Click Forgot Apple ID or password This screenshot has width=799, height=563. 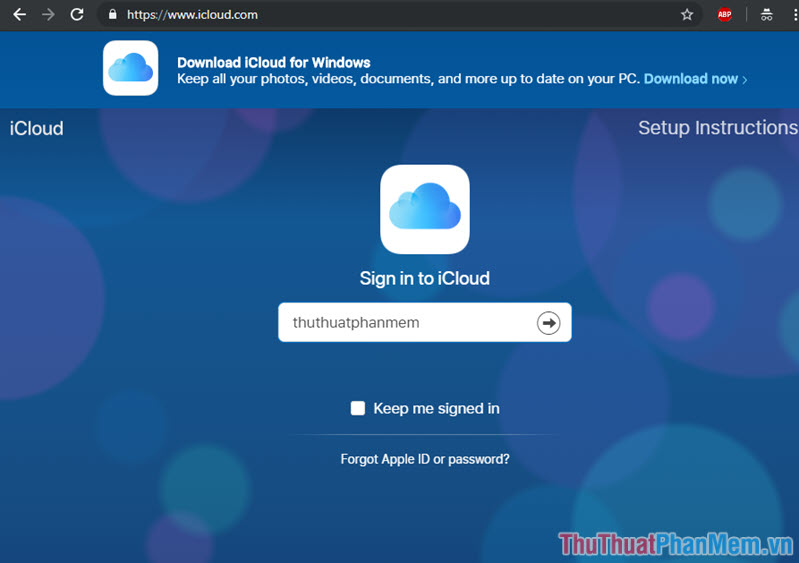click(x=424, y=459)
